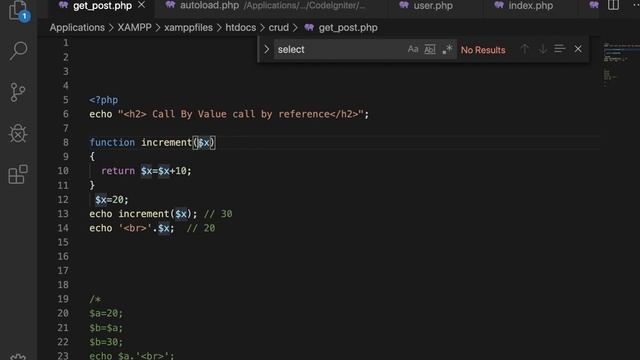Click the 'return' keyword on line 10

click(x=118, y=171)
